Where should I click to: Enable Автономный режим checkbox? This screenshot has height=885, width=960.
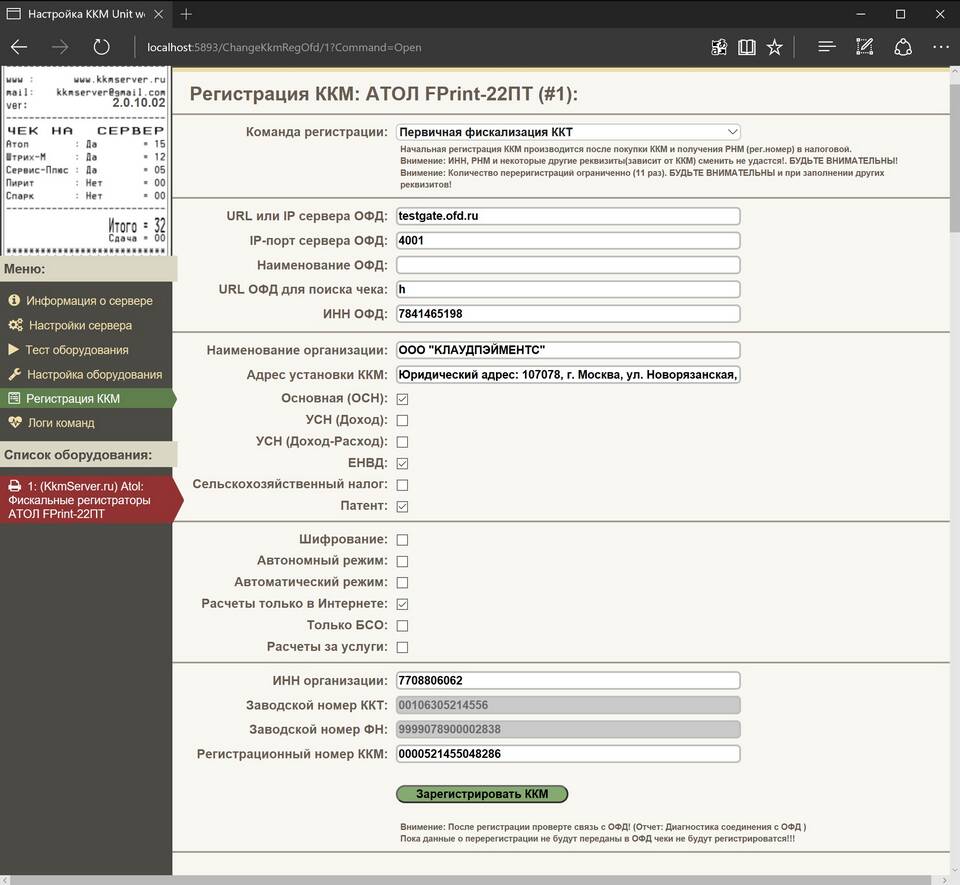click(402, 561)
